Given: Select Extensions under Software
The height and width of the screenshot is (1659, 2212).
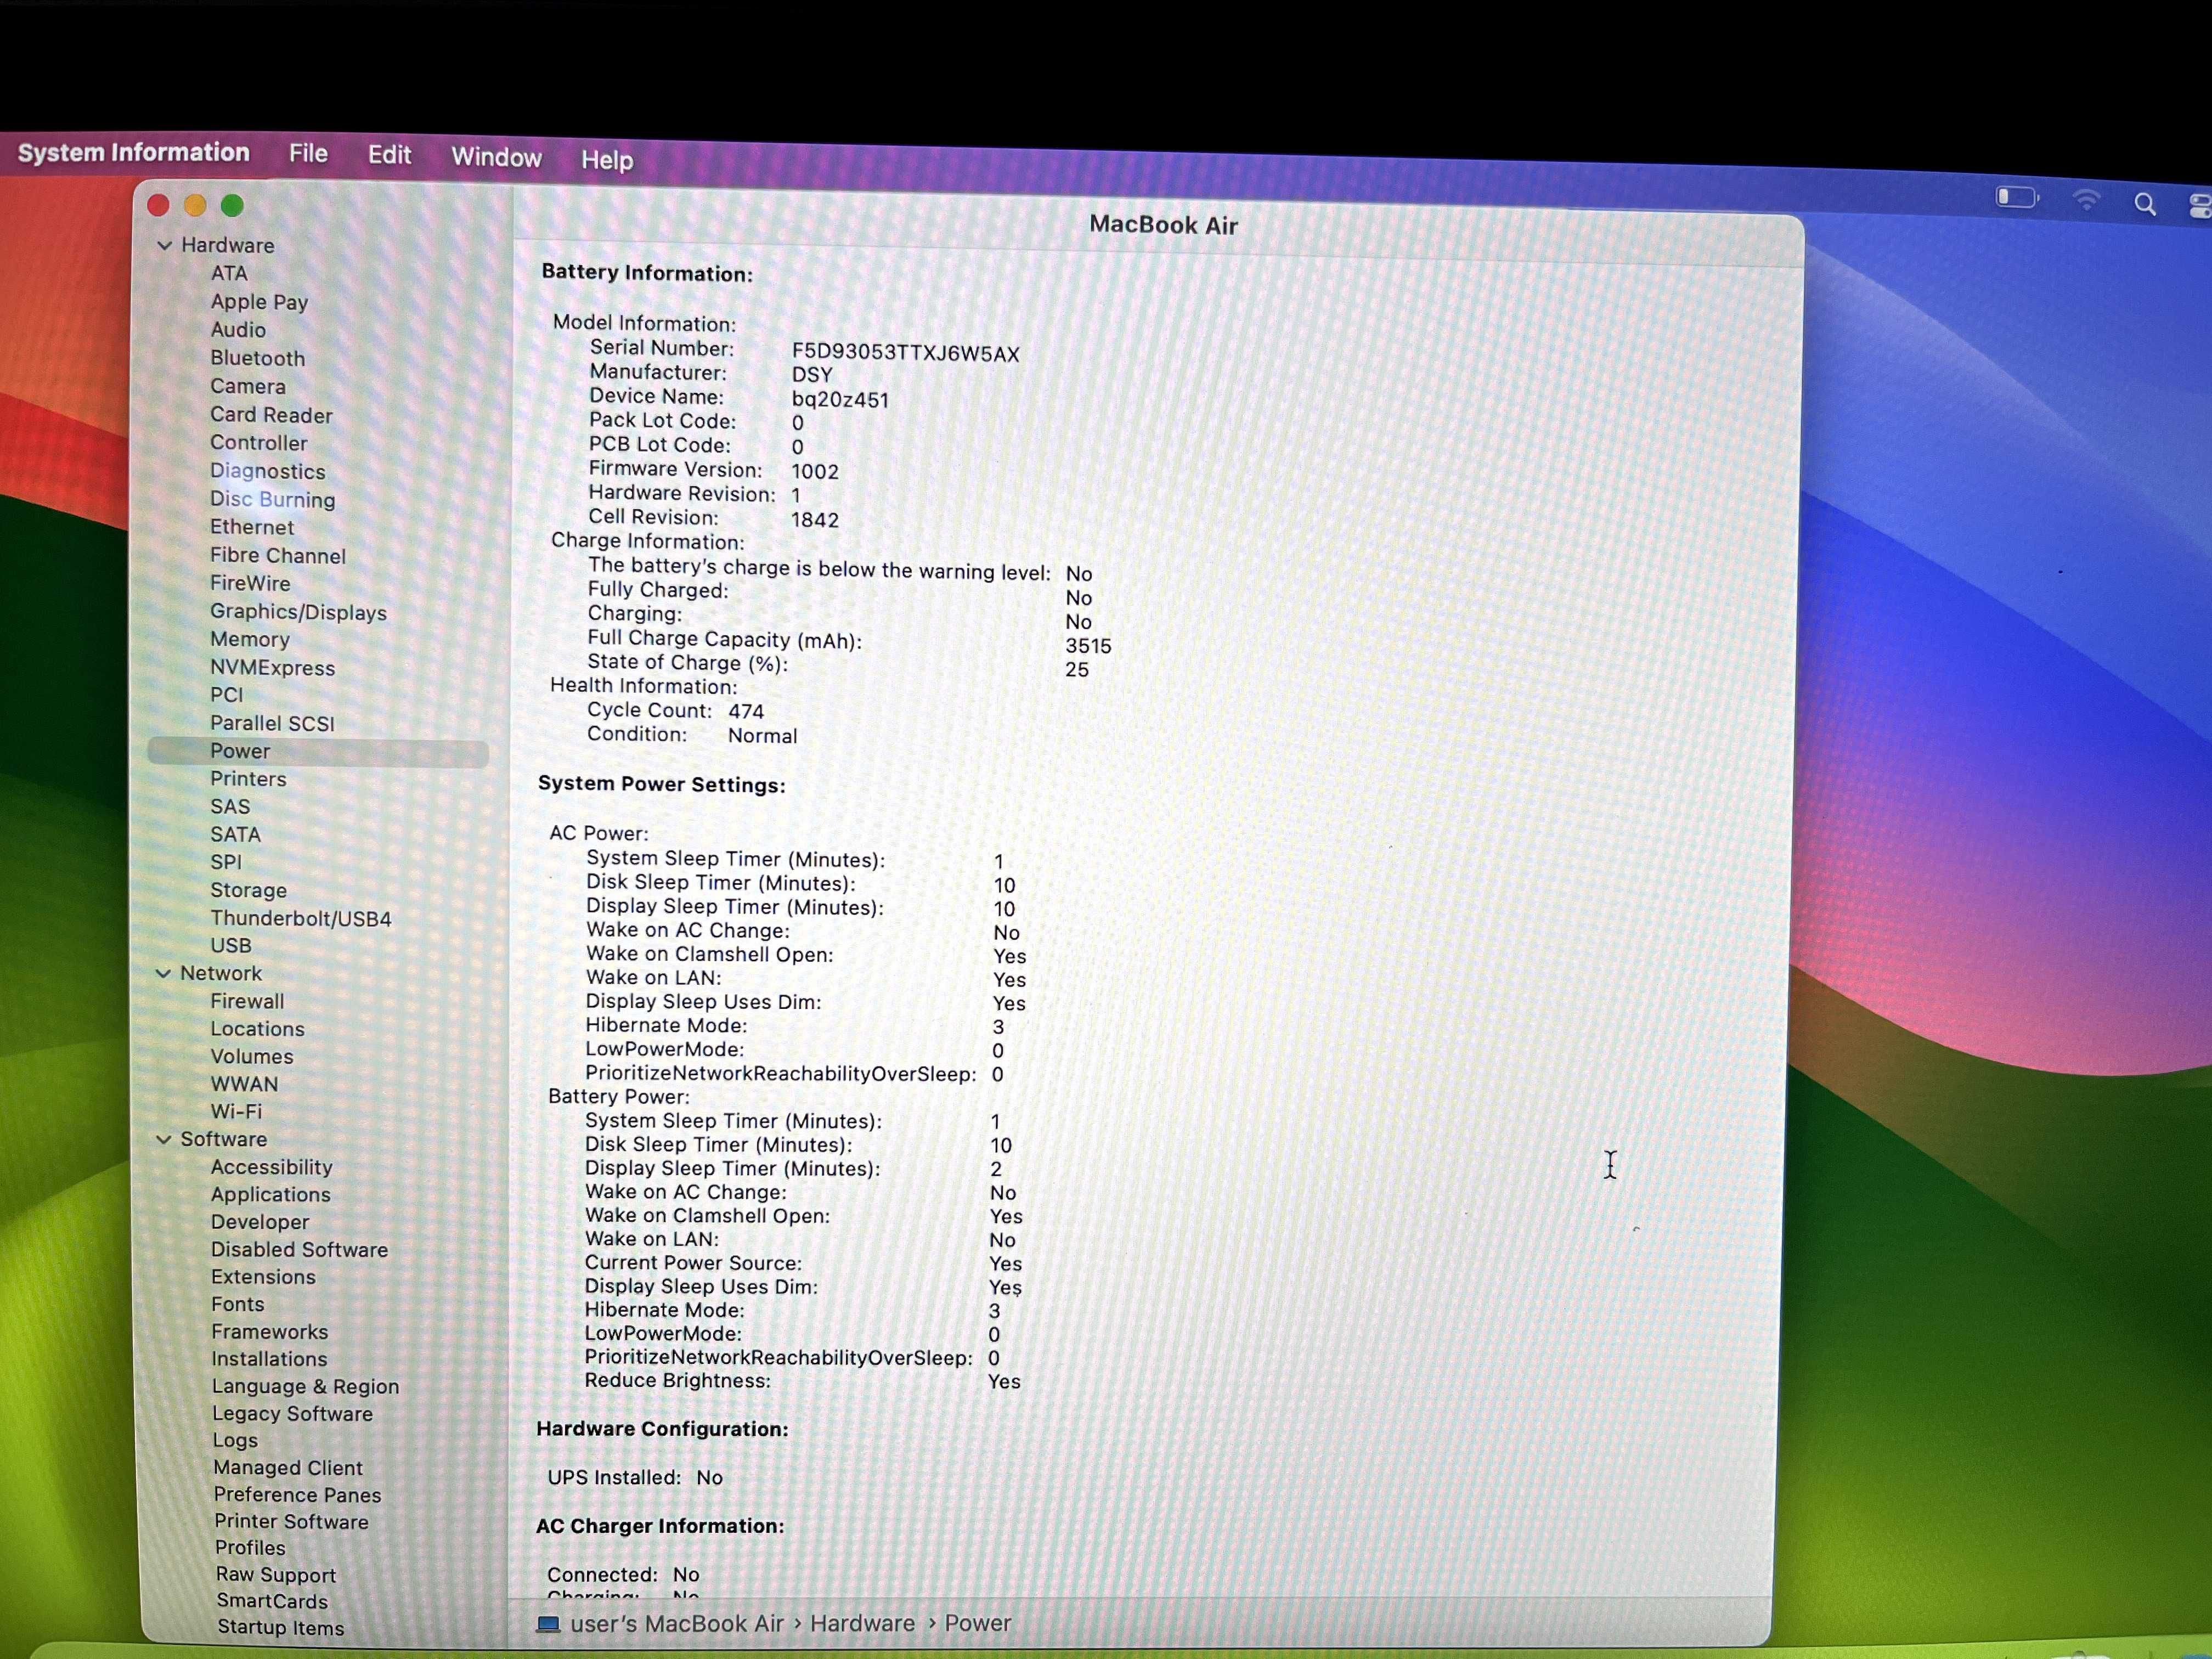Looking at the screenshot, I should pos(263,1277).
